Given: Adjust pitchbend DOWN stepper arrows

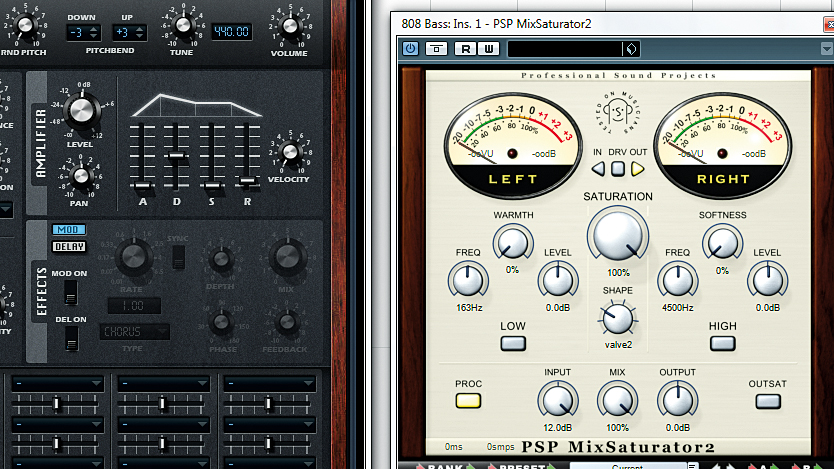Looking at the screenshot, I should pos(94,32).
